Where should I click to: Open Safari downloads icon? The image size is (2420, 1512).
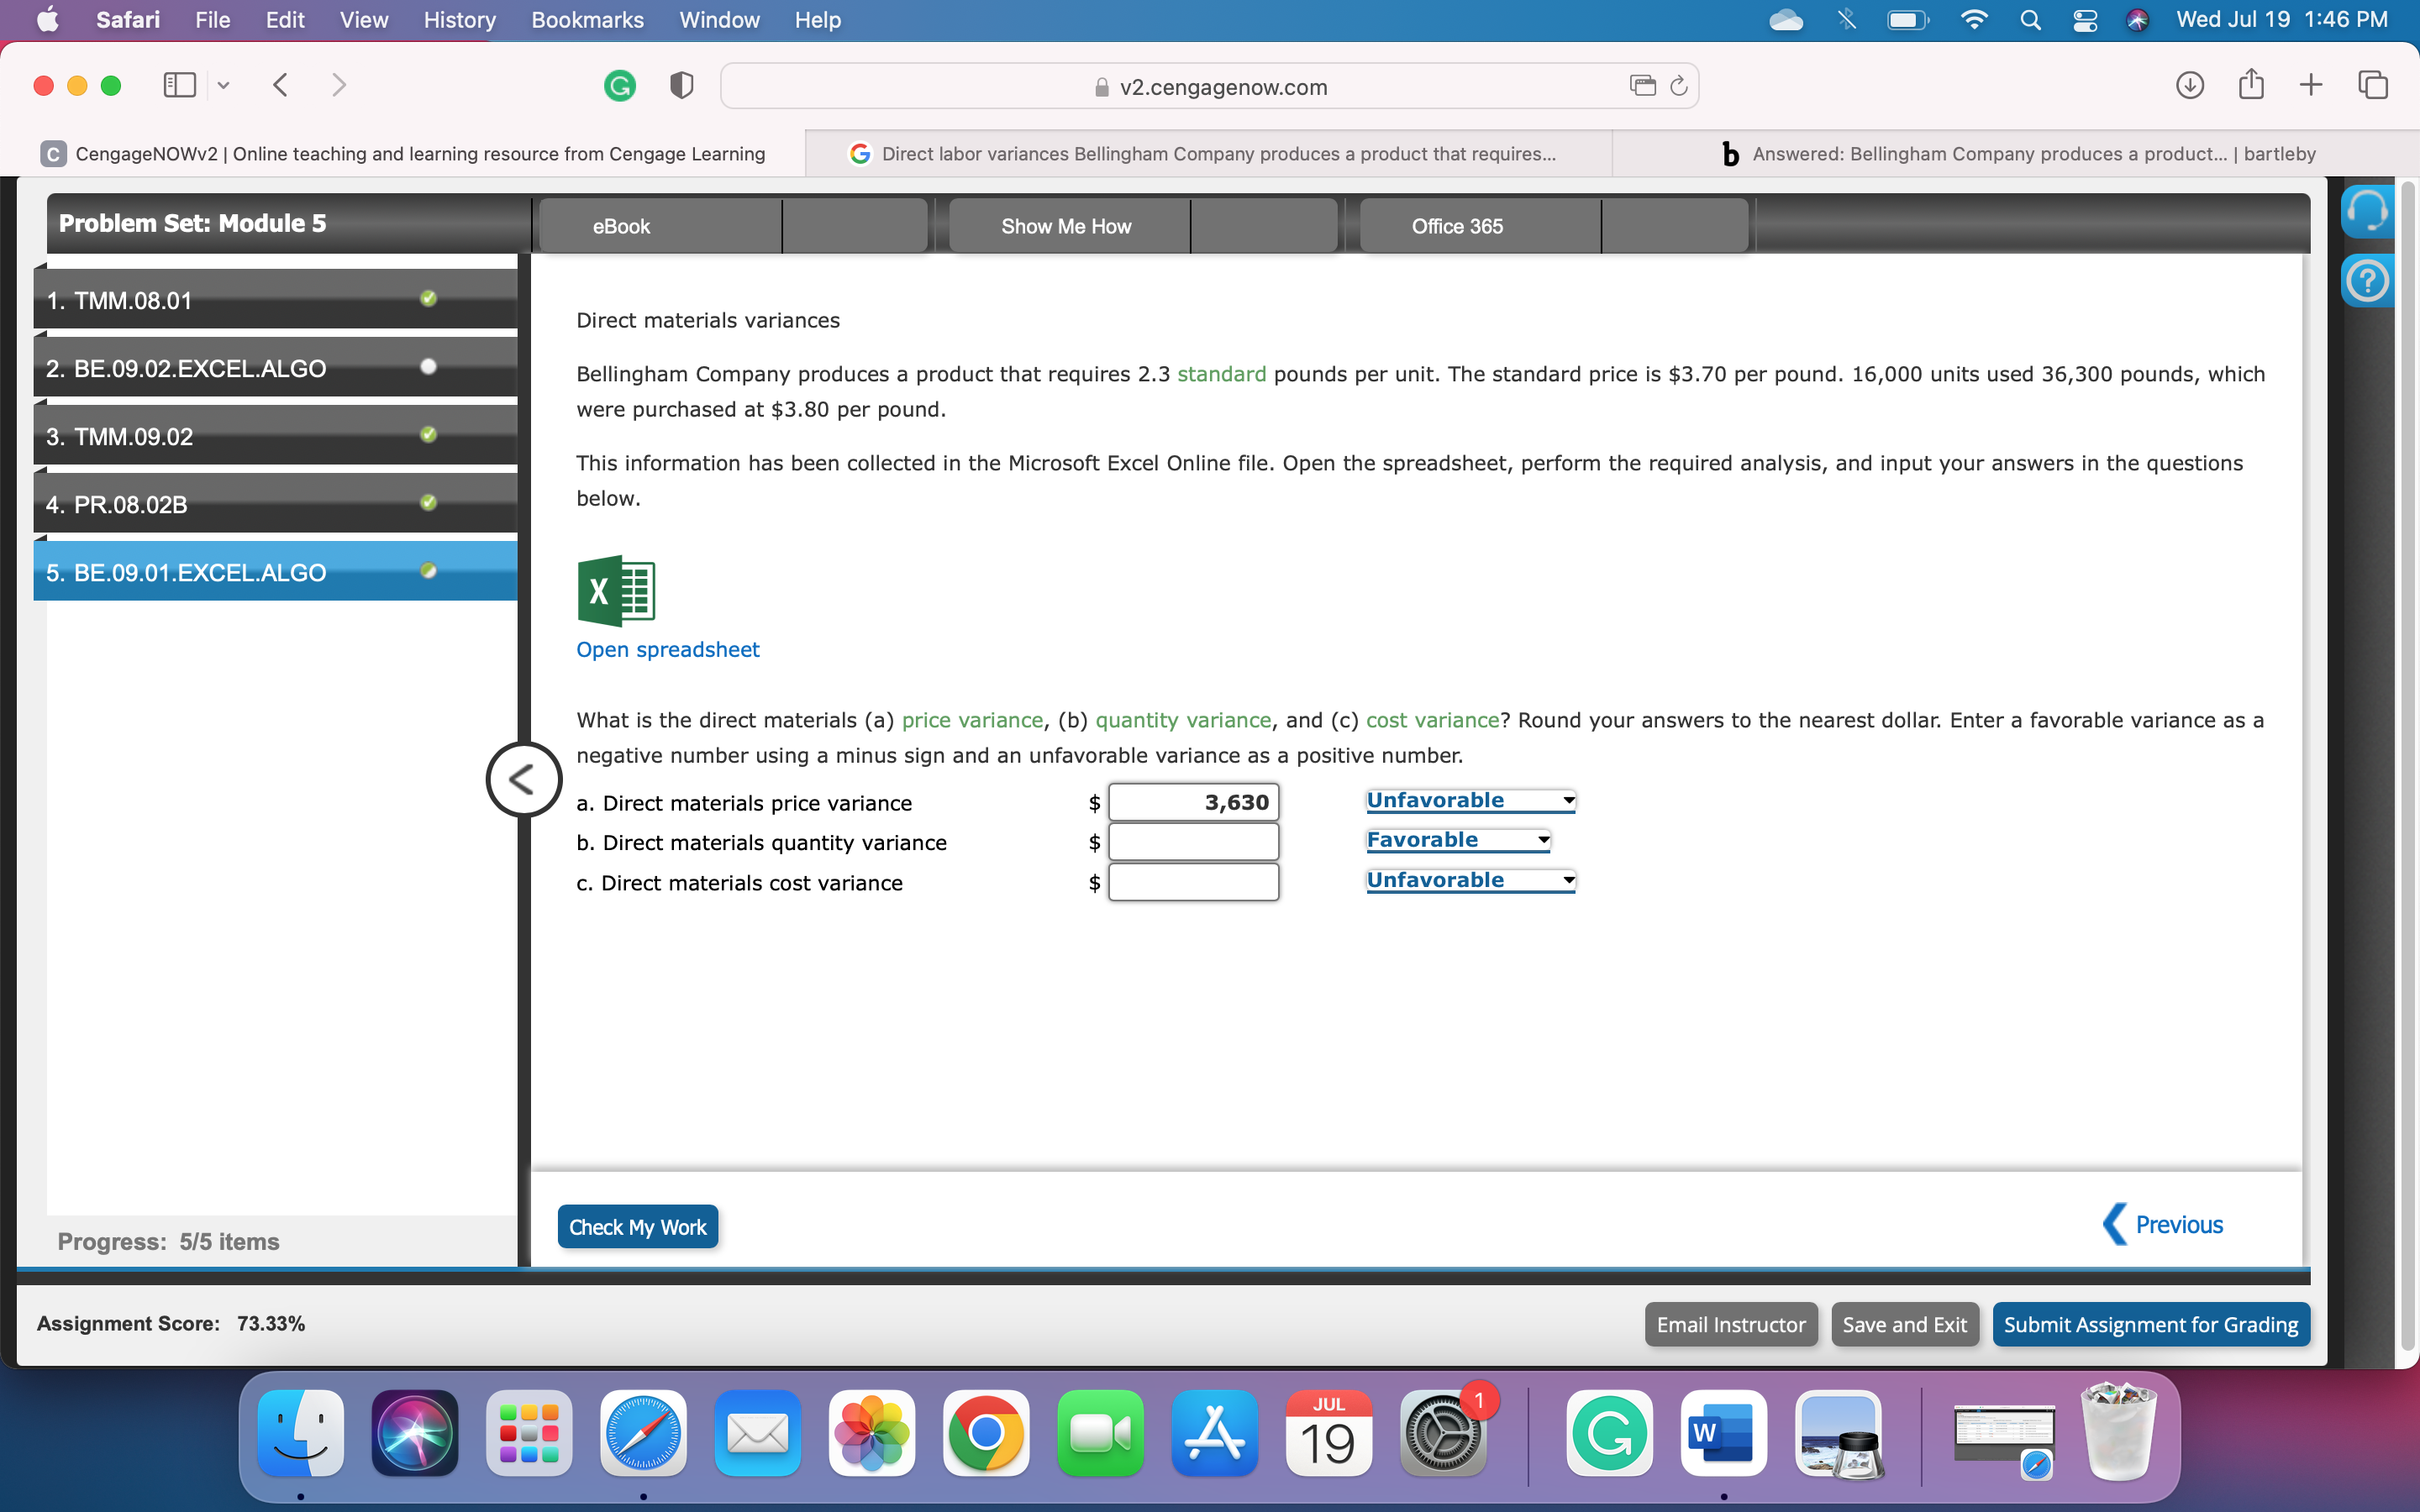2189,86
